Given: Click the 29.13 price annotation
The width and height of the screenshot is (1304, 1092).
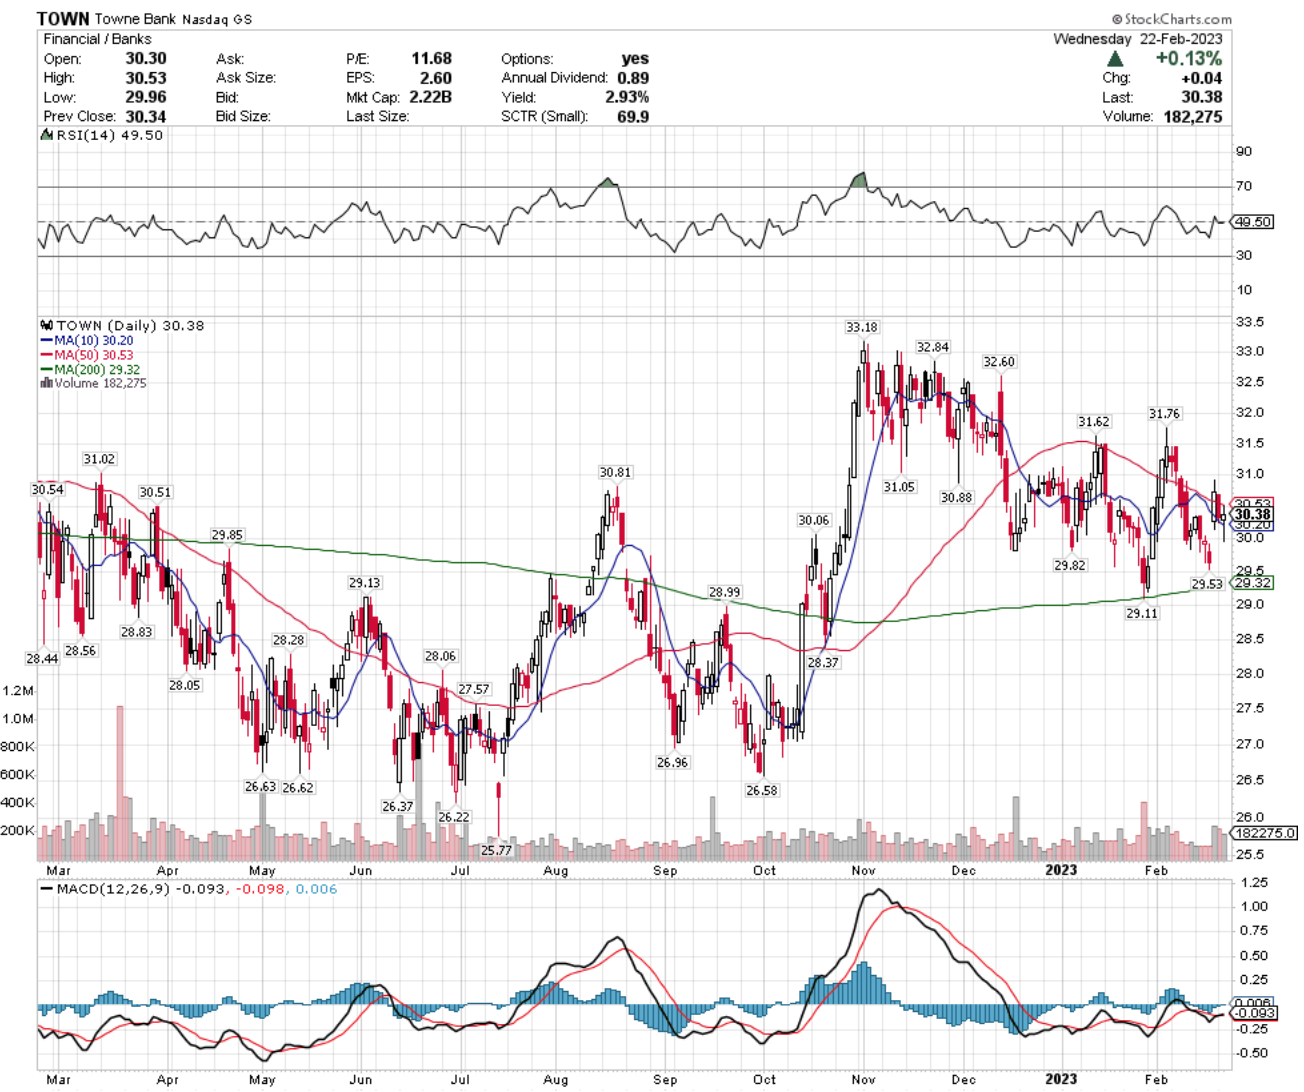Looking at the screenshot, I should click(x=364, y=583).
